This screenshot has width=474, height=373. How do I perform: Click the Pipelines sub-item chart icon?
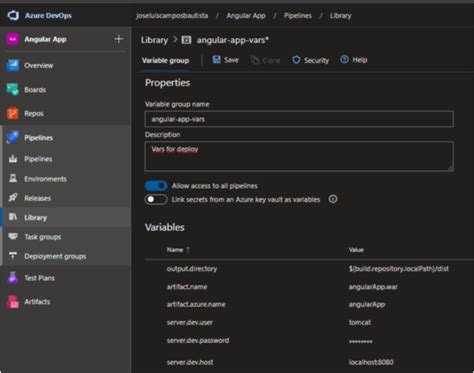pos(13,159)
